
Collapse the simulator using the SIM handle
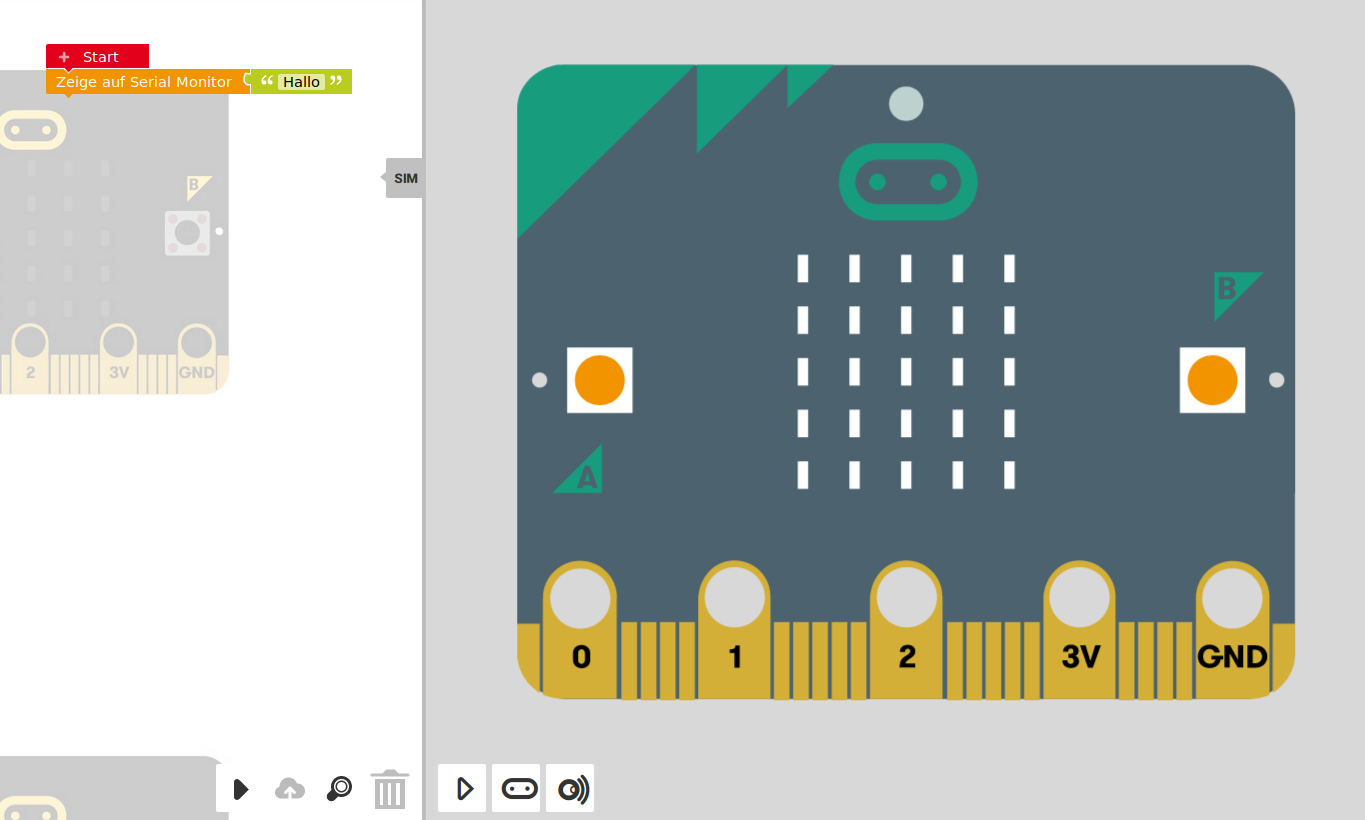404,177
